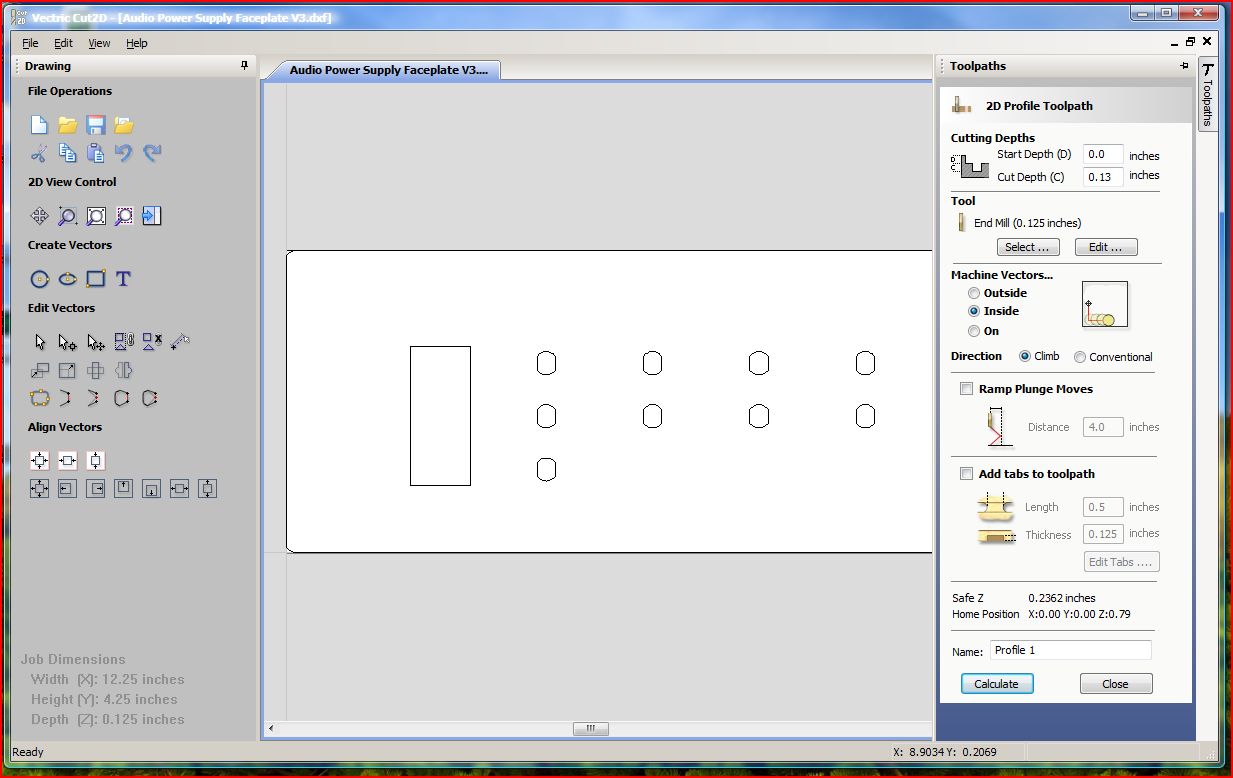Switch Direction to Conventional
The width and height of the screenshot is (1233, 778).
pos(1080,356)
